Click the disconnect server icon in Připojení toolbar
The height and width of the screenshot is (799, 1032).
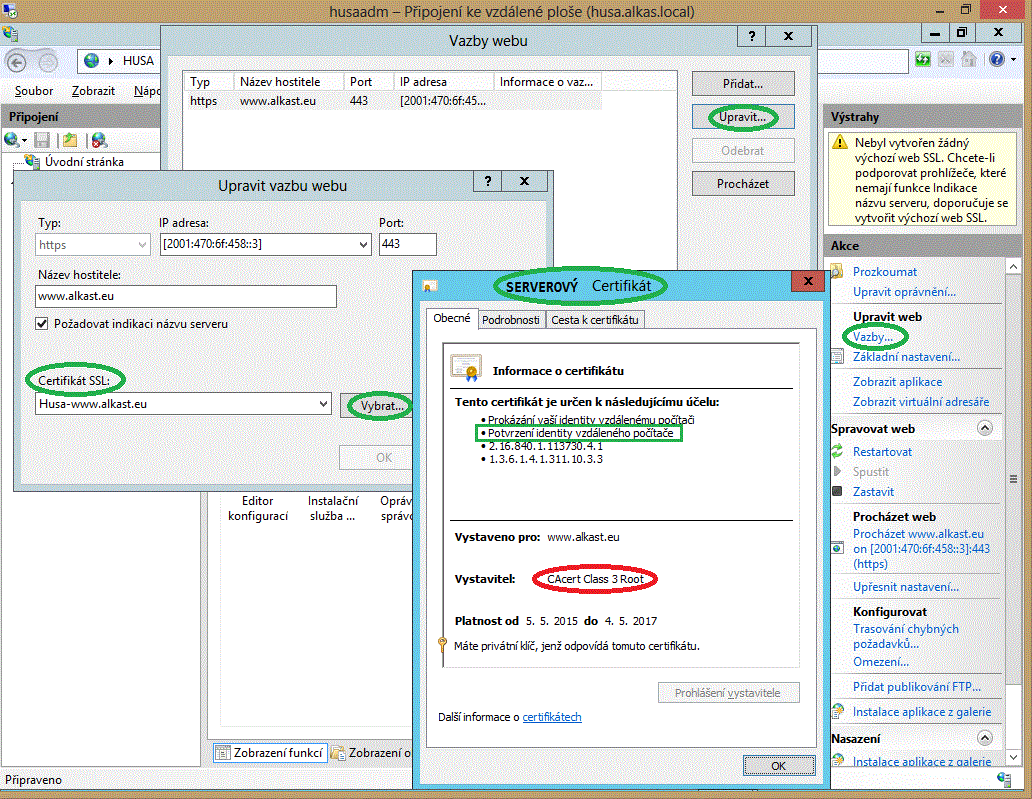tap(97, 140)
